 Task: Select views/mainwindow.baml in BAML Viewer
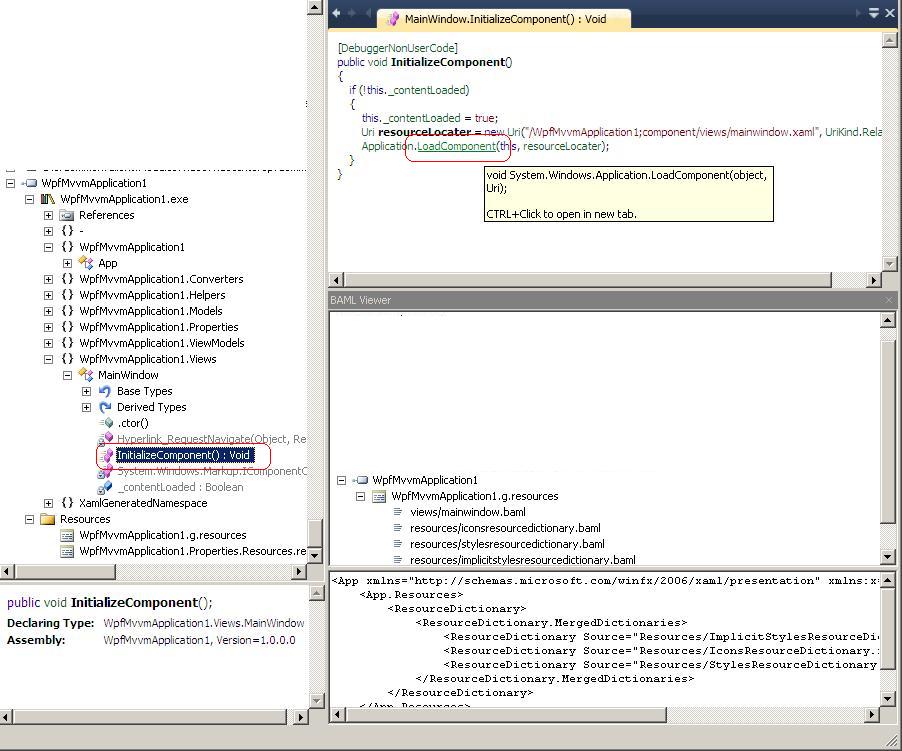click(x=467, y=512)
